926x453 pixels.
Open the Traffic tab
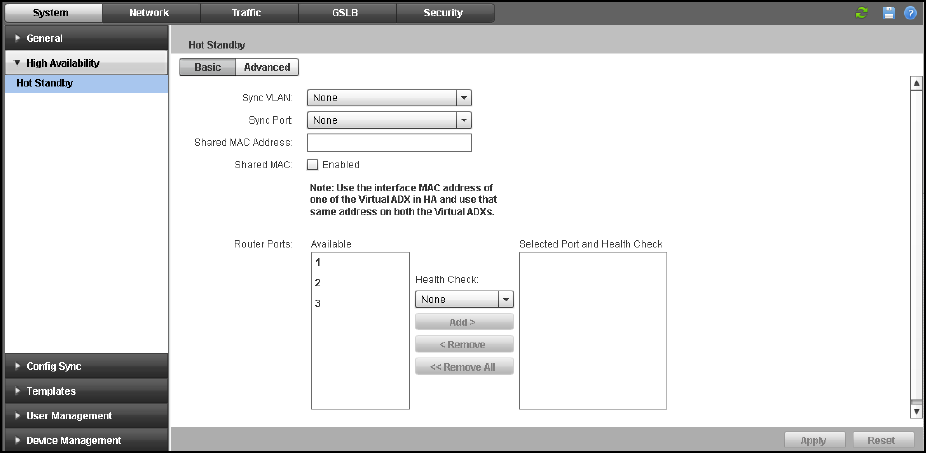coord(247,12)
